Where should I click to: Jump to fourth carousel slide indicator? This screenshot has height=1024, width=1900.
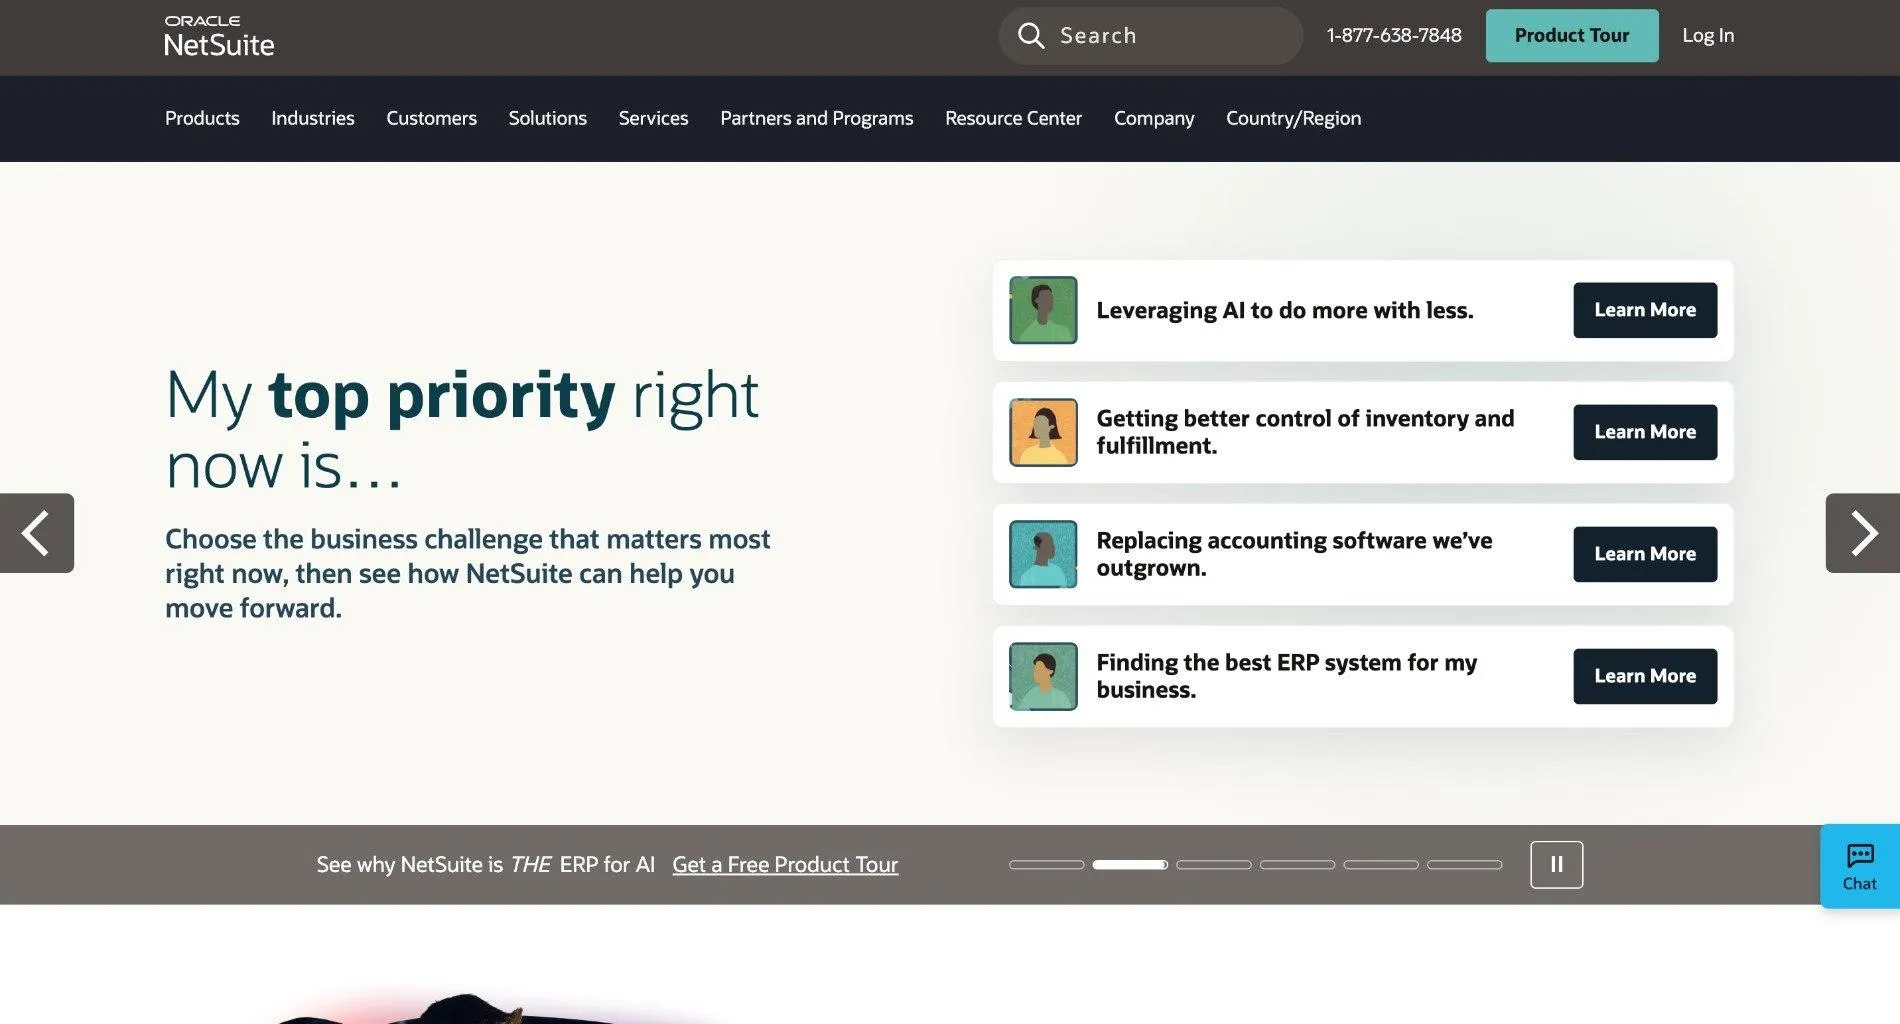coord(1298,865)
